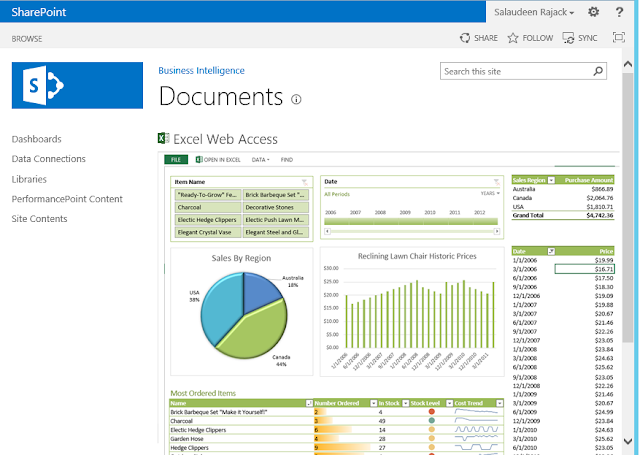Viewport: 640px width, 455px height.
Task: Select "Ready-To-Grow" slicer item
Action: pos(207,195)
